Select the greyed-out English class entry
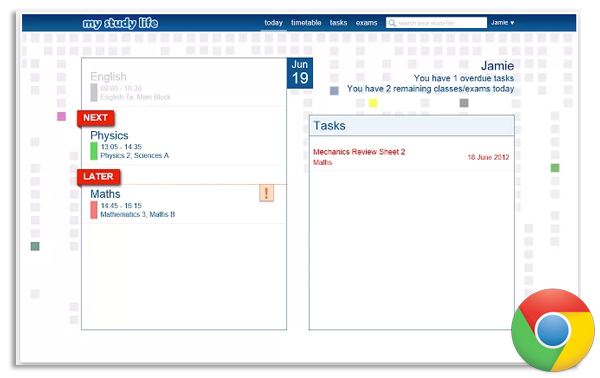The width and height of the screenshot is (600, 378). pos(184,86)
